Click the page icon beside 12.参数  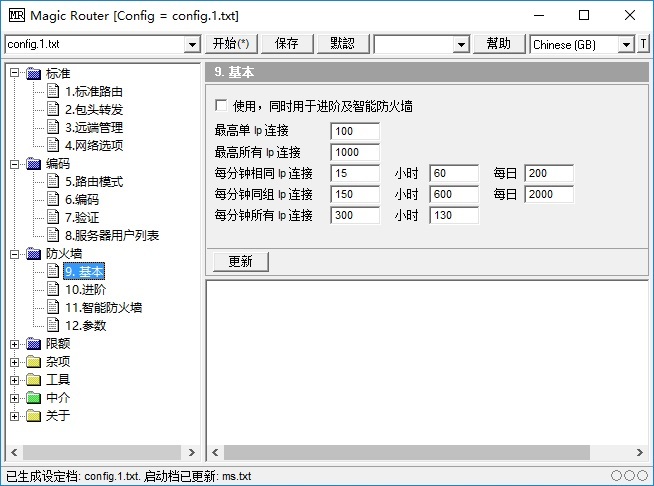coord(53,325)
